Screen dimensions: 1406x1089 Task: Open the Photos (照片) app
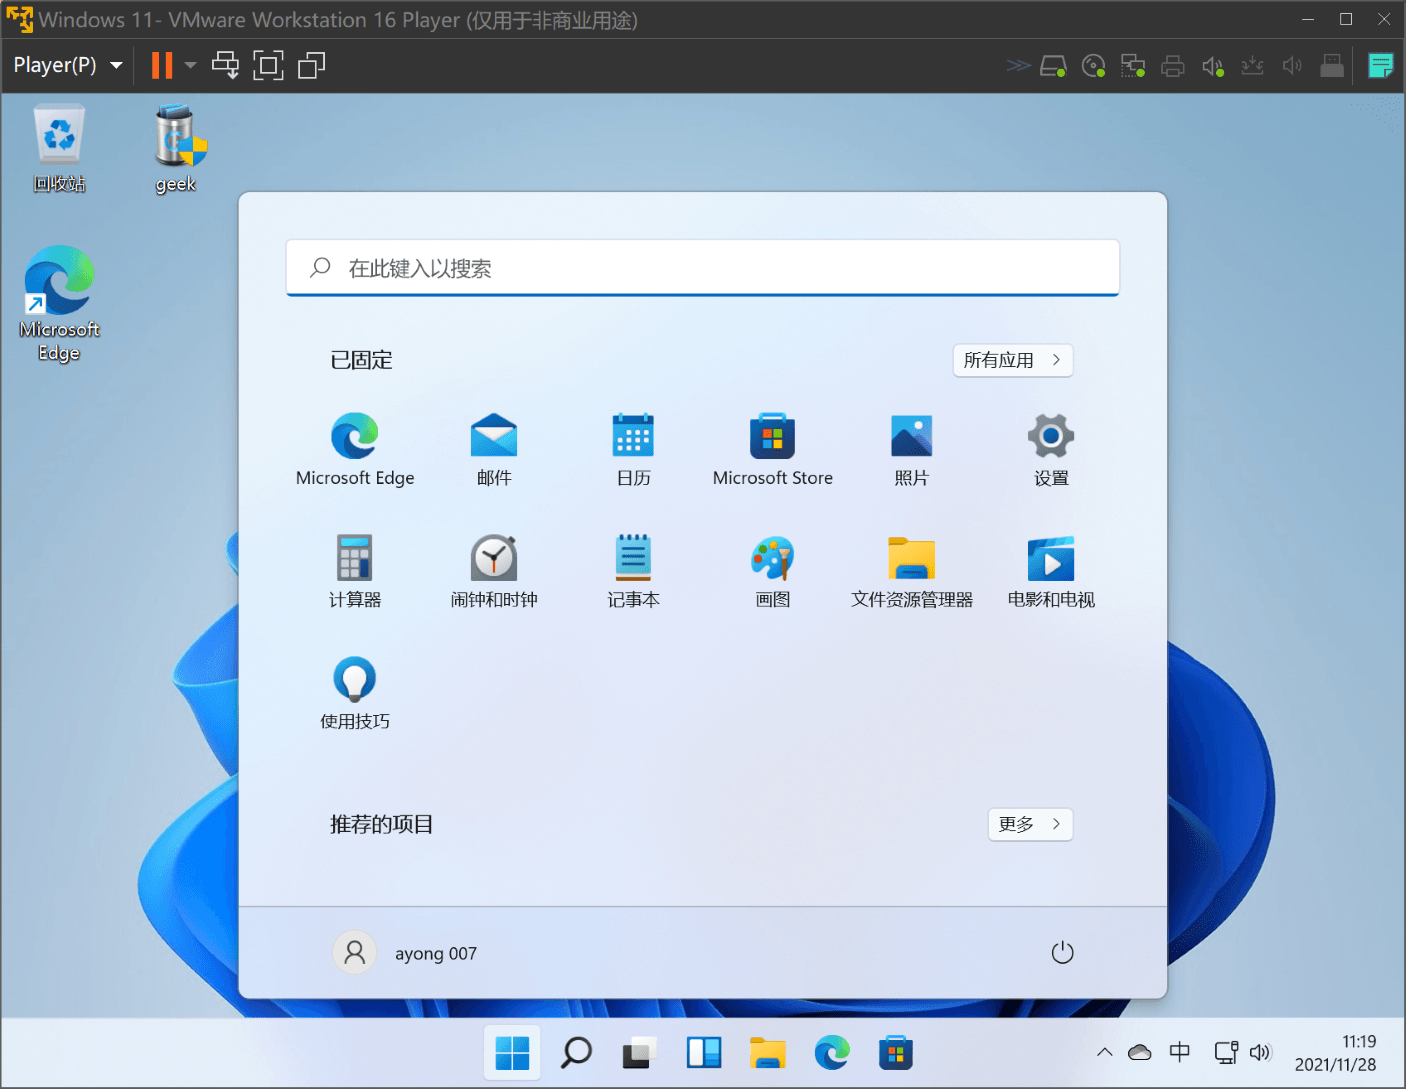pyautogui.click(x=911, y=449)
